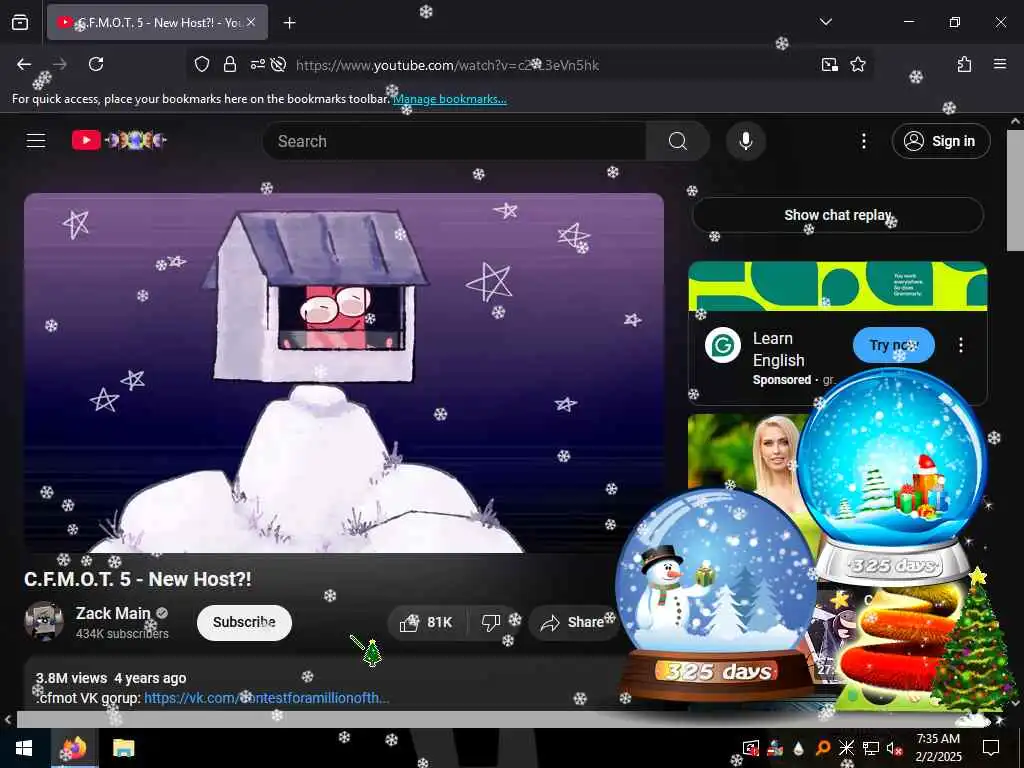Open picture-in-picture toggle in address bar
Image resolution: width=1024 pixels, height=768 pixels.
pos(829,65)
